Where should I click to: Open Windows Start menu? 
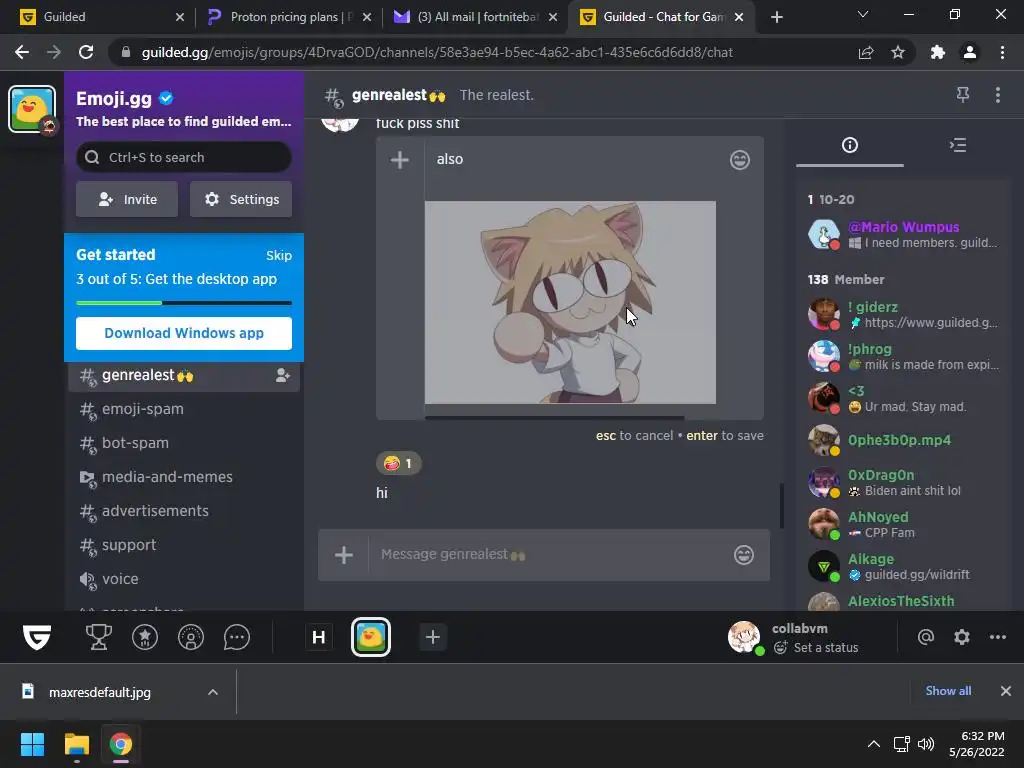32,744
